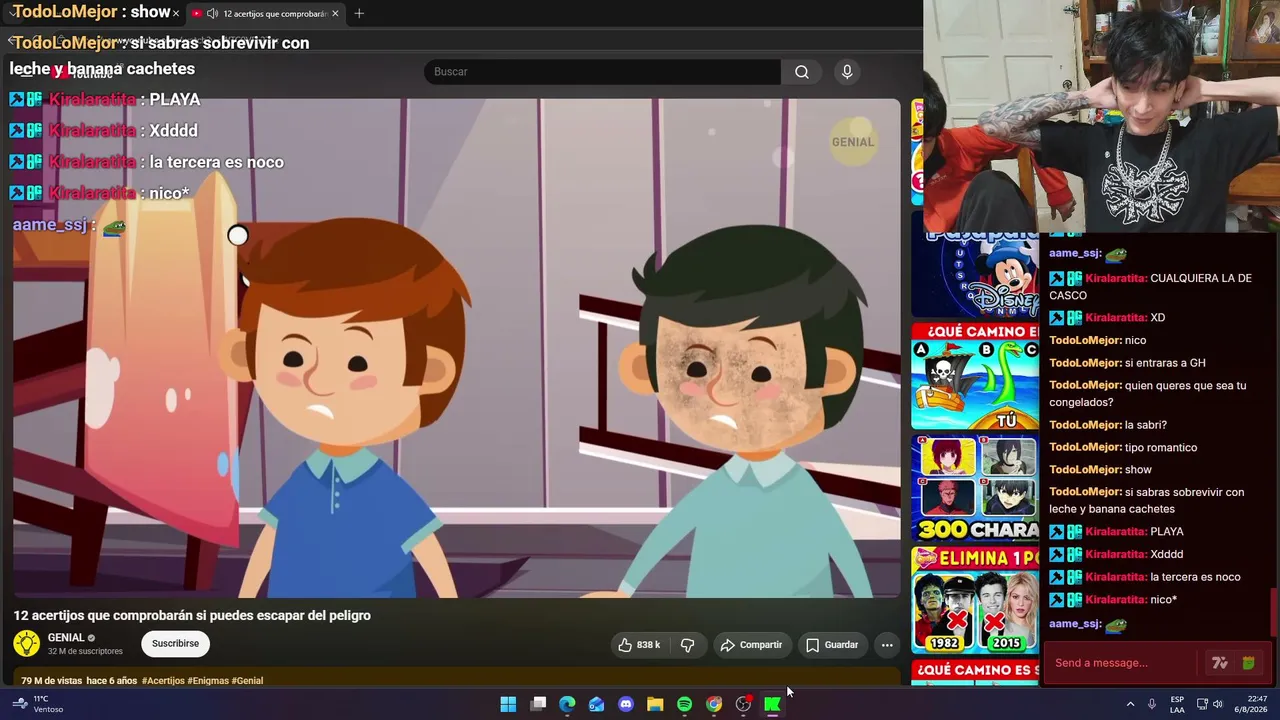Open the #Acertijos hashtag link

[163, 681]
